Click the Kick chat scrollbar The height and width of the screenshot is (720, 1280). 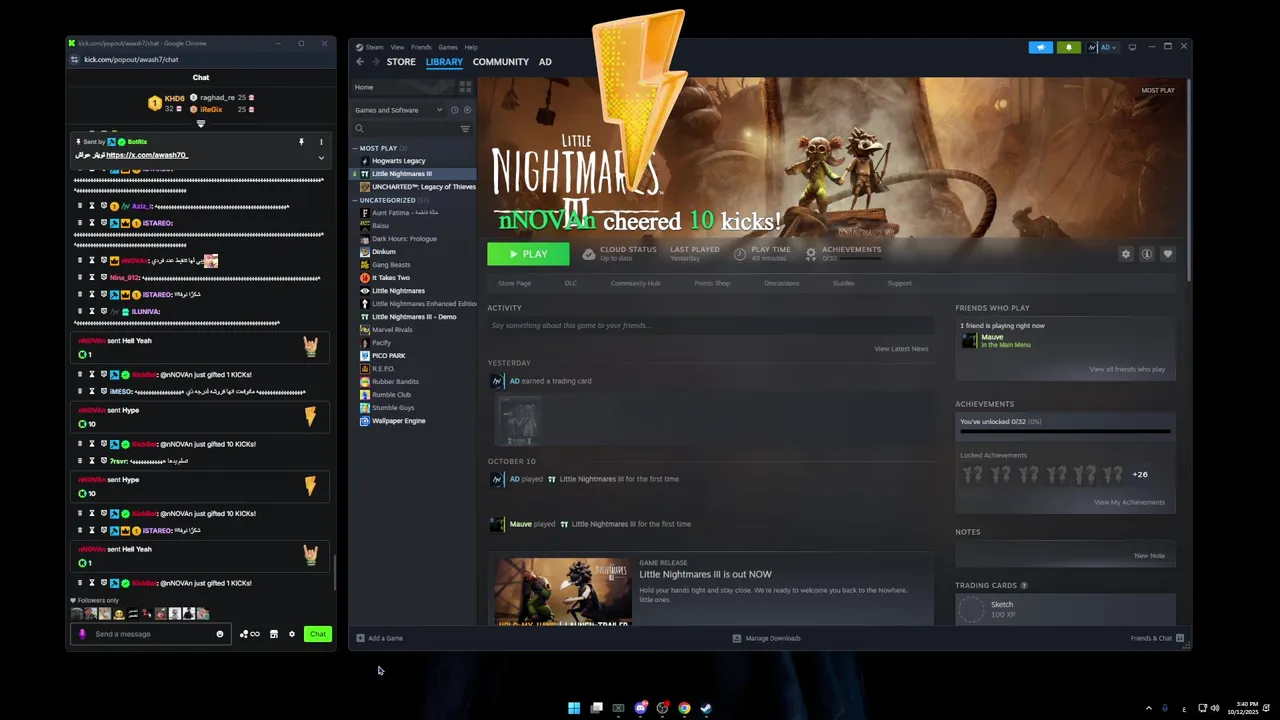coord(334,572)
